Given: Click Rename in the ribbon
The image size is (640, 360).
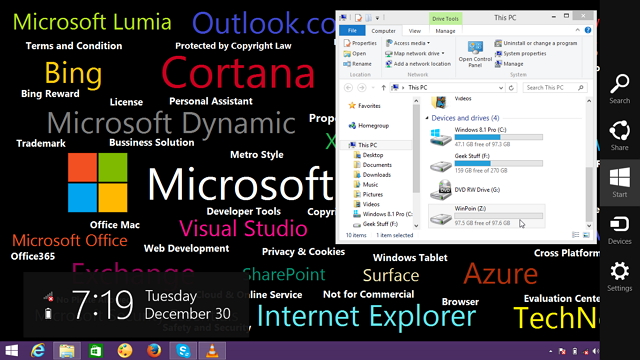Looking at the screenshot, I should pos(357,64).
